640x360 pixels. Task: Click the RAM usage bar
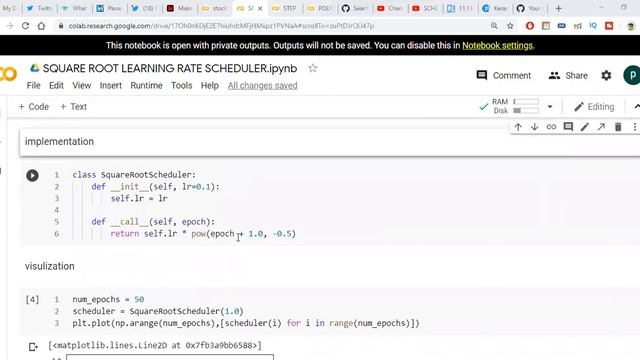click(x=526, y=101)
